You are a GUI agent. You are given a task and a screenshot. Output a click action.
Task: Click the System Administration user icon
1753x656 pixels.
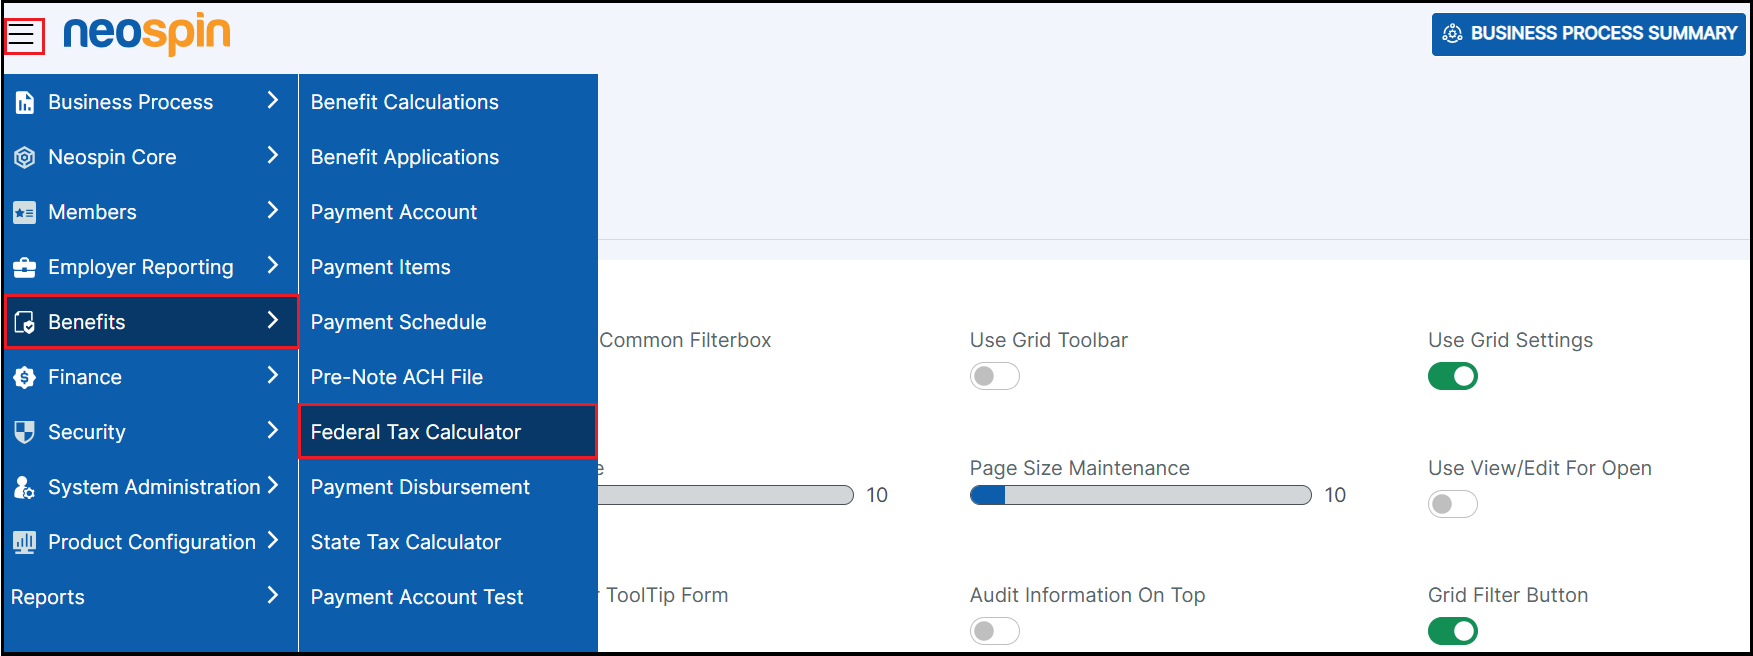(x=25, y=487)
